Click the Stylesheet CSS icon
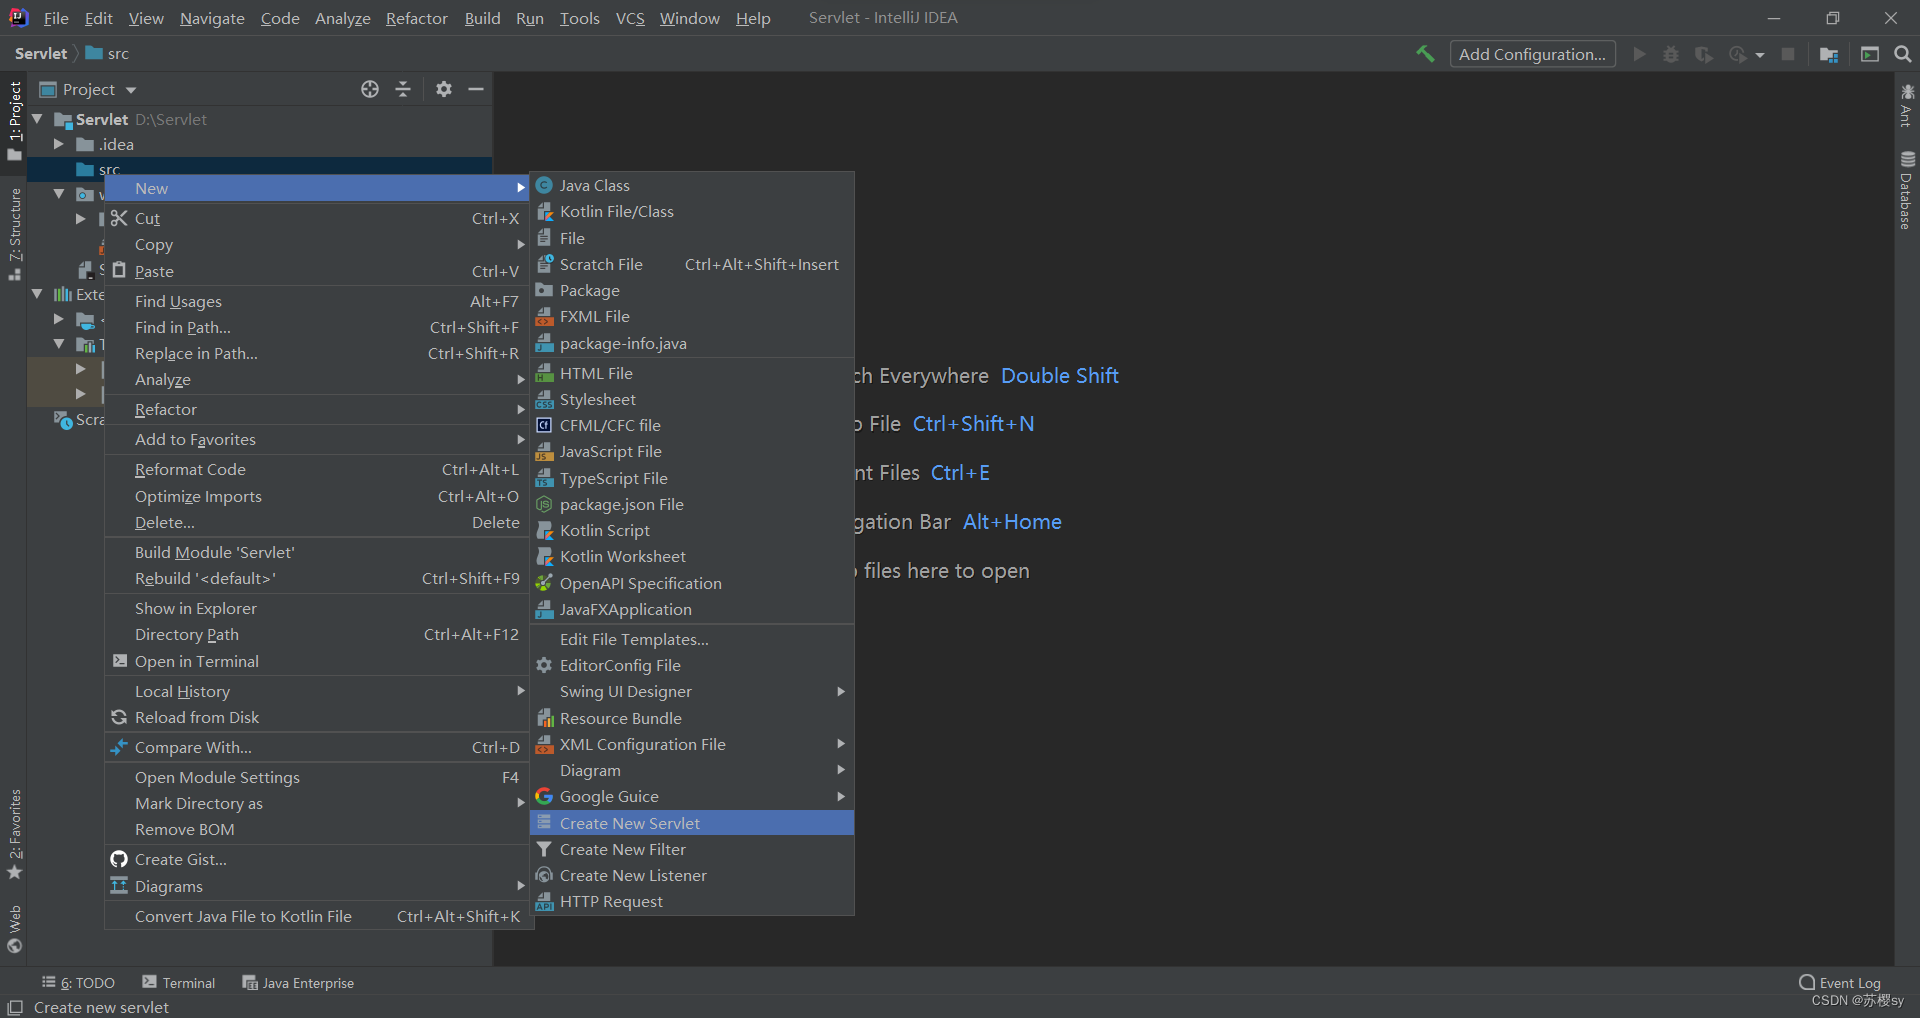This screenshot has width=1920, height=1018. (544, 399)
